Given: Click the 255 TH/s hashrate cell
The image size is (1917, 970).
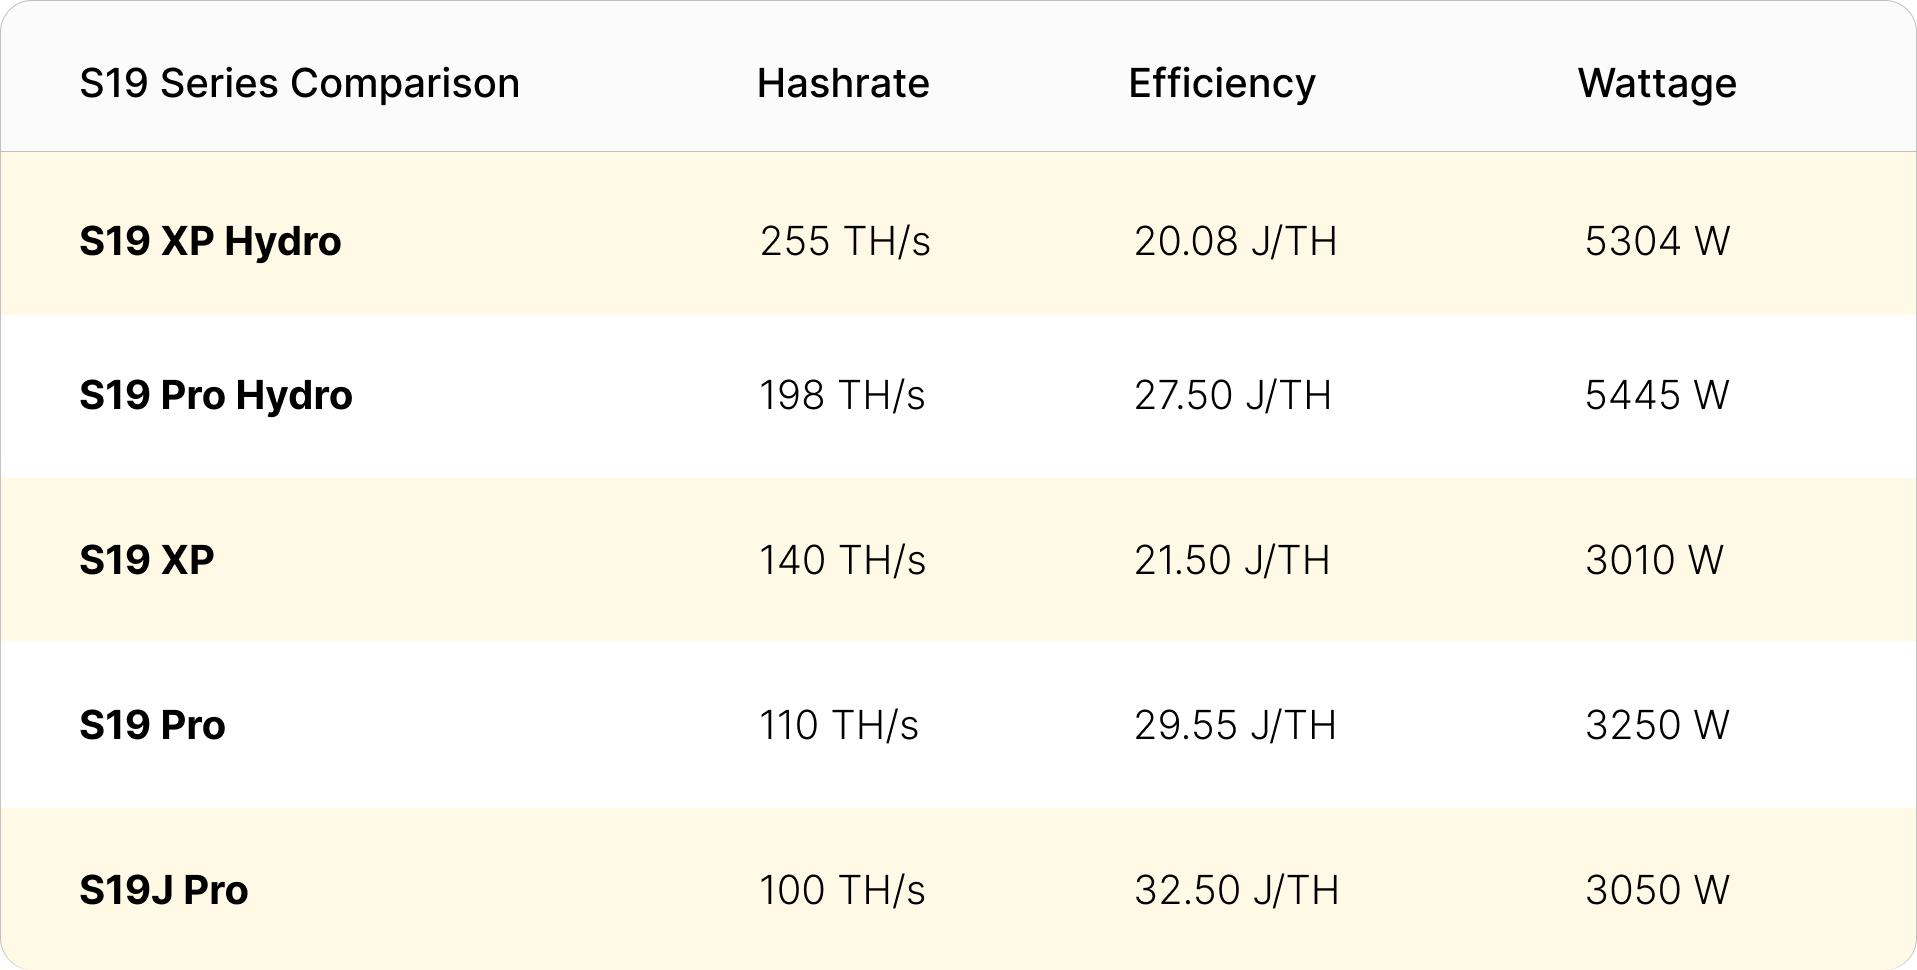Looking at the screenshot, I should (x=845, y=241).
